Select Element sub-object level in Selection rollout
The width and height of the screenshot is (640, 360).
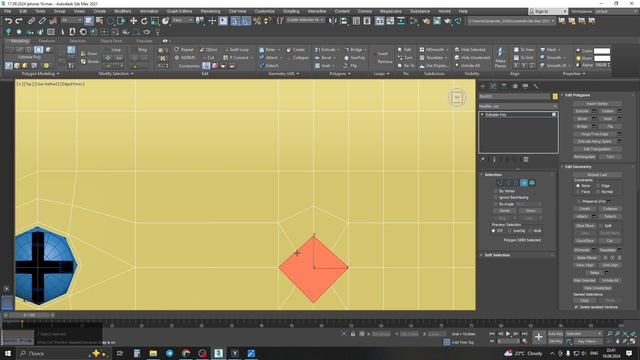(532, 183)
